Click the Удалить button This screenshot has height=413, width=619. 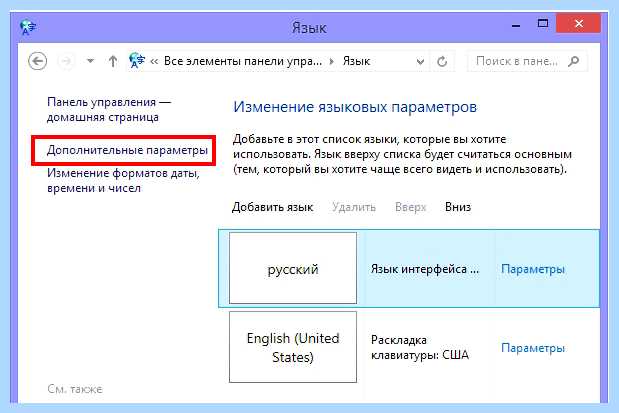click(354, 207)
